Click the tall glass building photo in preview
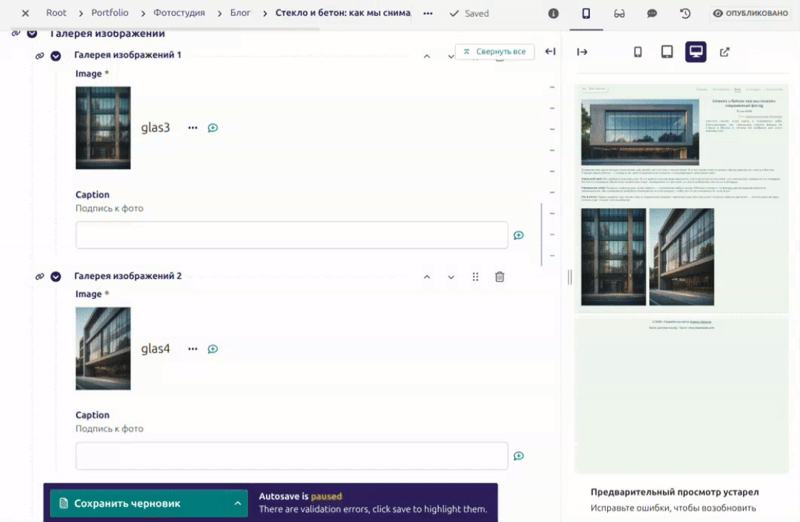Viewport: 800px width, 522px height. 613,257
